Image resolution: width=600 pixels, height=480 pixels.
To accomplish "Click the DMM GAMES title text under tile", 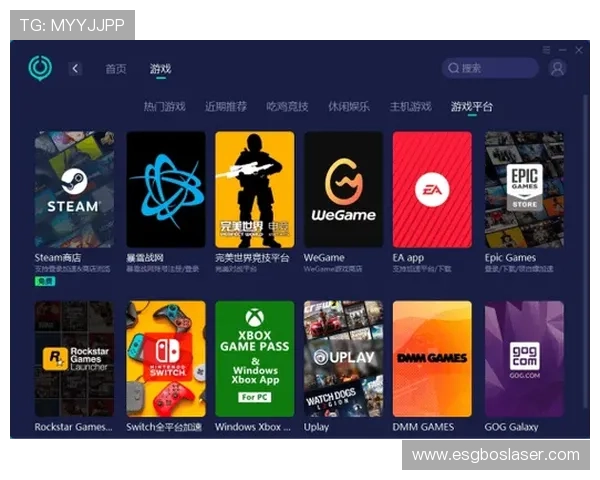I will click(x=423, y=427).
